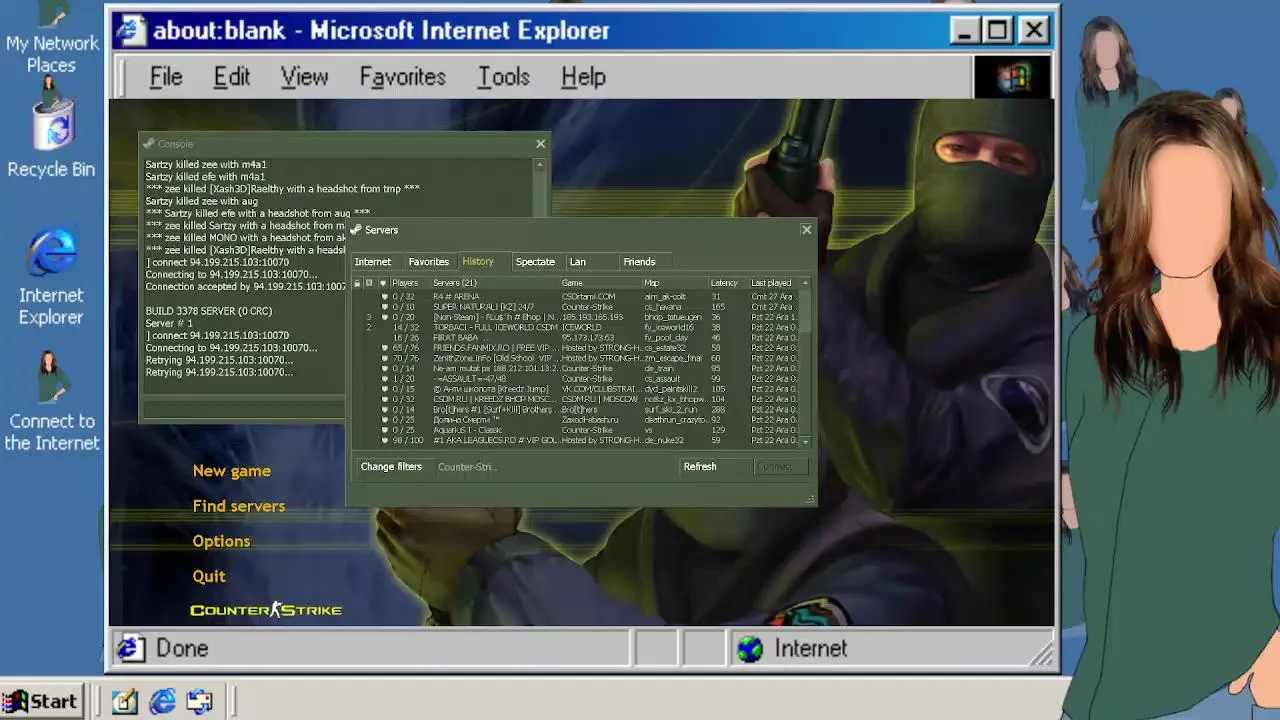The width and height of the screenshot is (1280, 720).
Task: Click the Windows flag logo in IE toolbar
Action: coord(1011,77)
